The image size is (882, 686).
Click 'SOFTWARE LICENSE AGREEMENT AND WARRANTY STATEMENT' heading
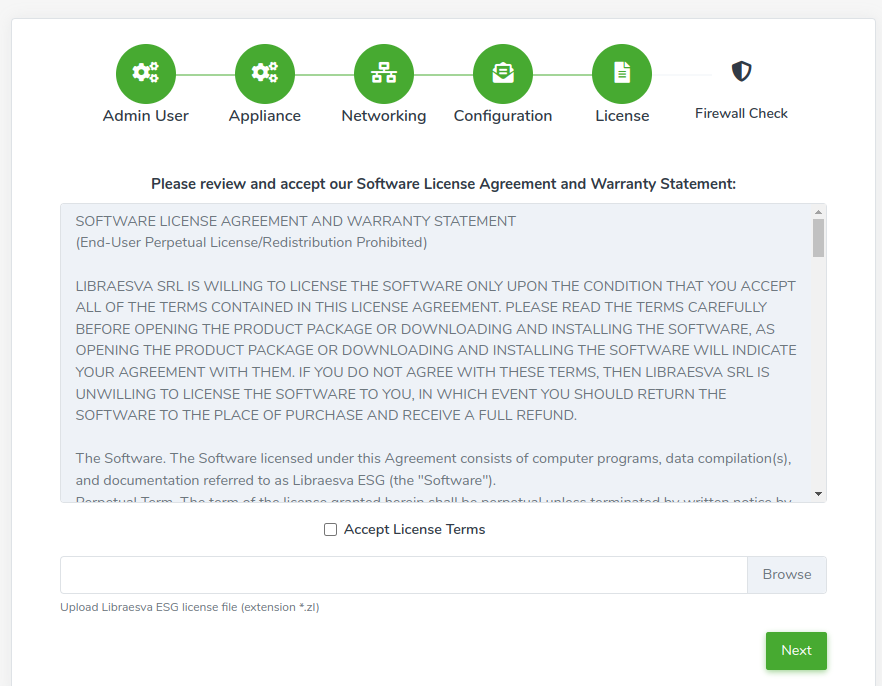296,222
